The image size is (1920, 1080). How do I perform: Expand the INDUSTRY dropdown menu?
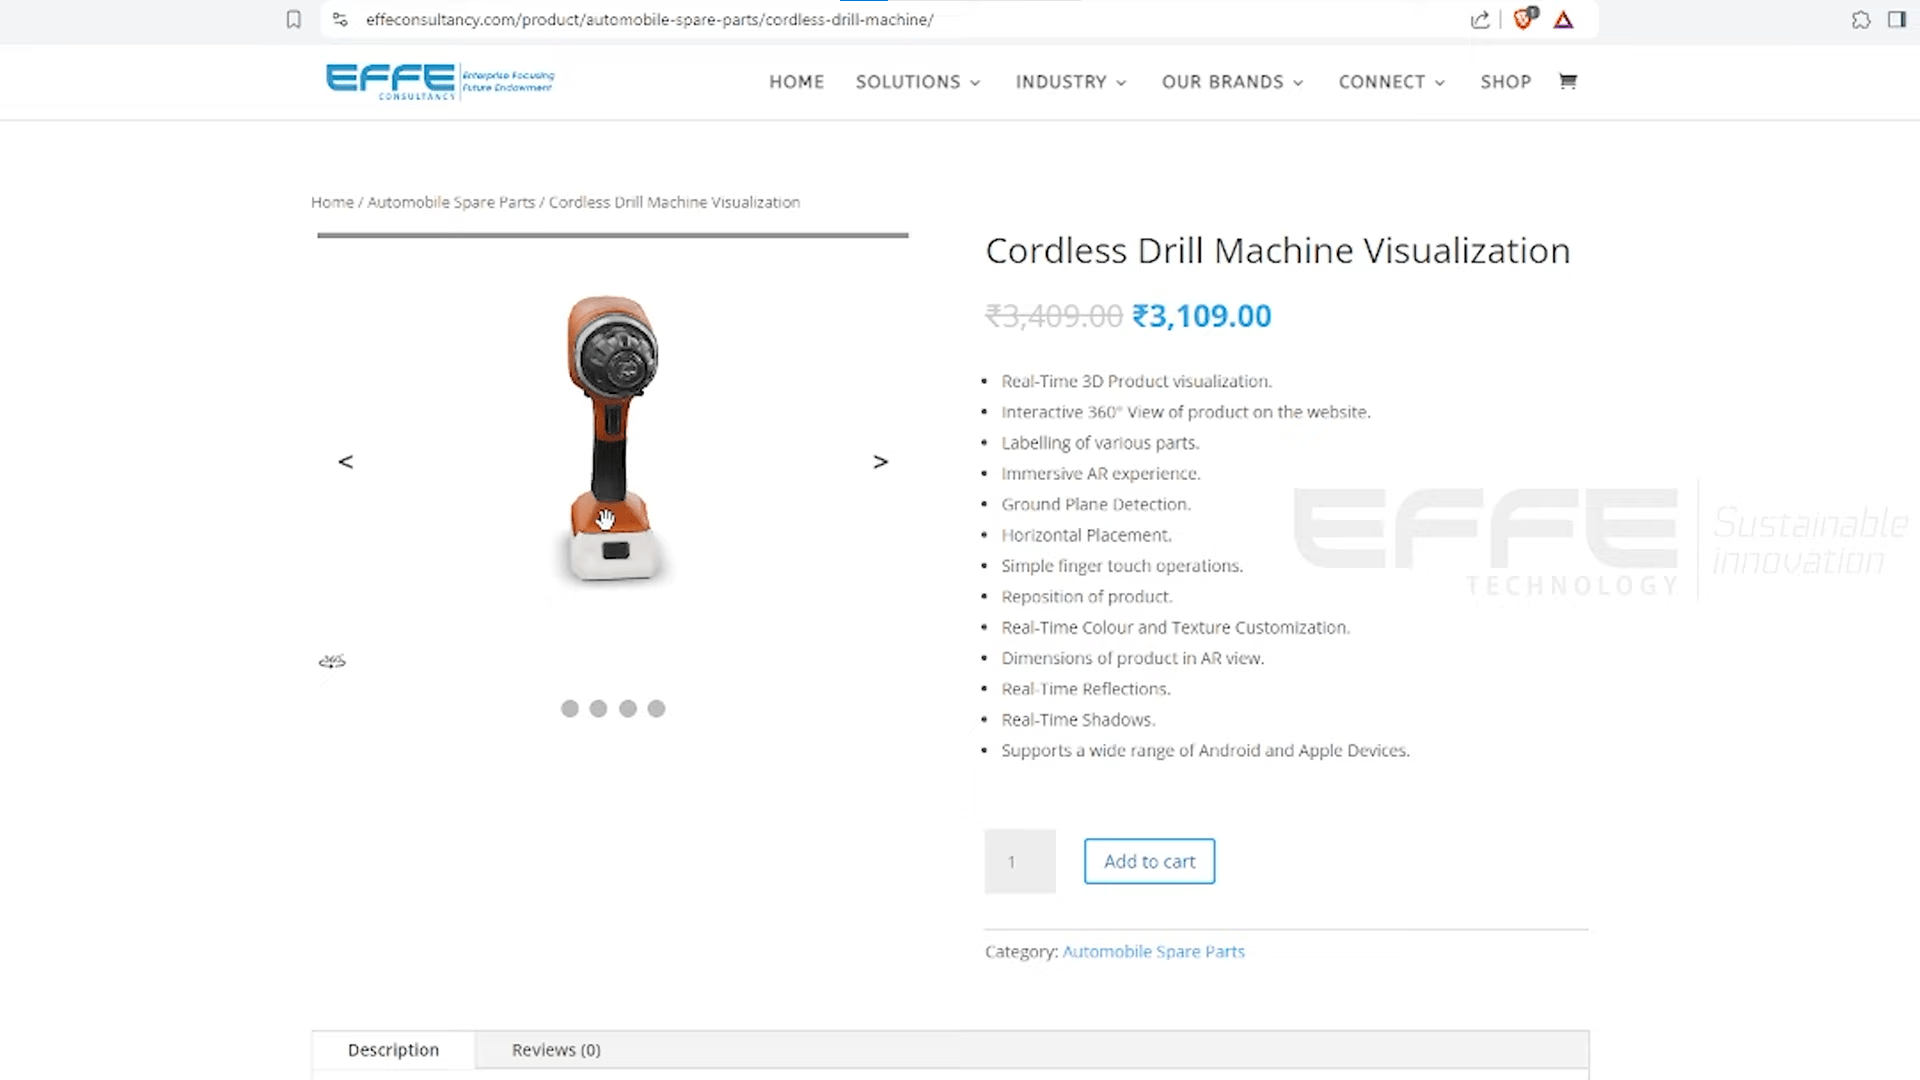click(1069, 82)
